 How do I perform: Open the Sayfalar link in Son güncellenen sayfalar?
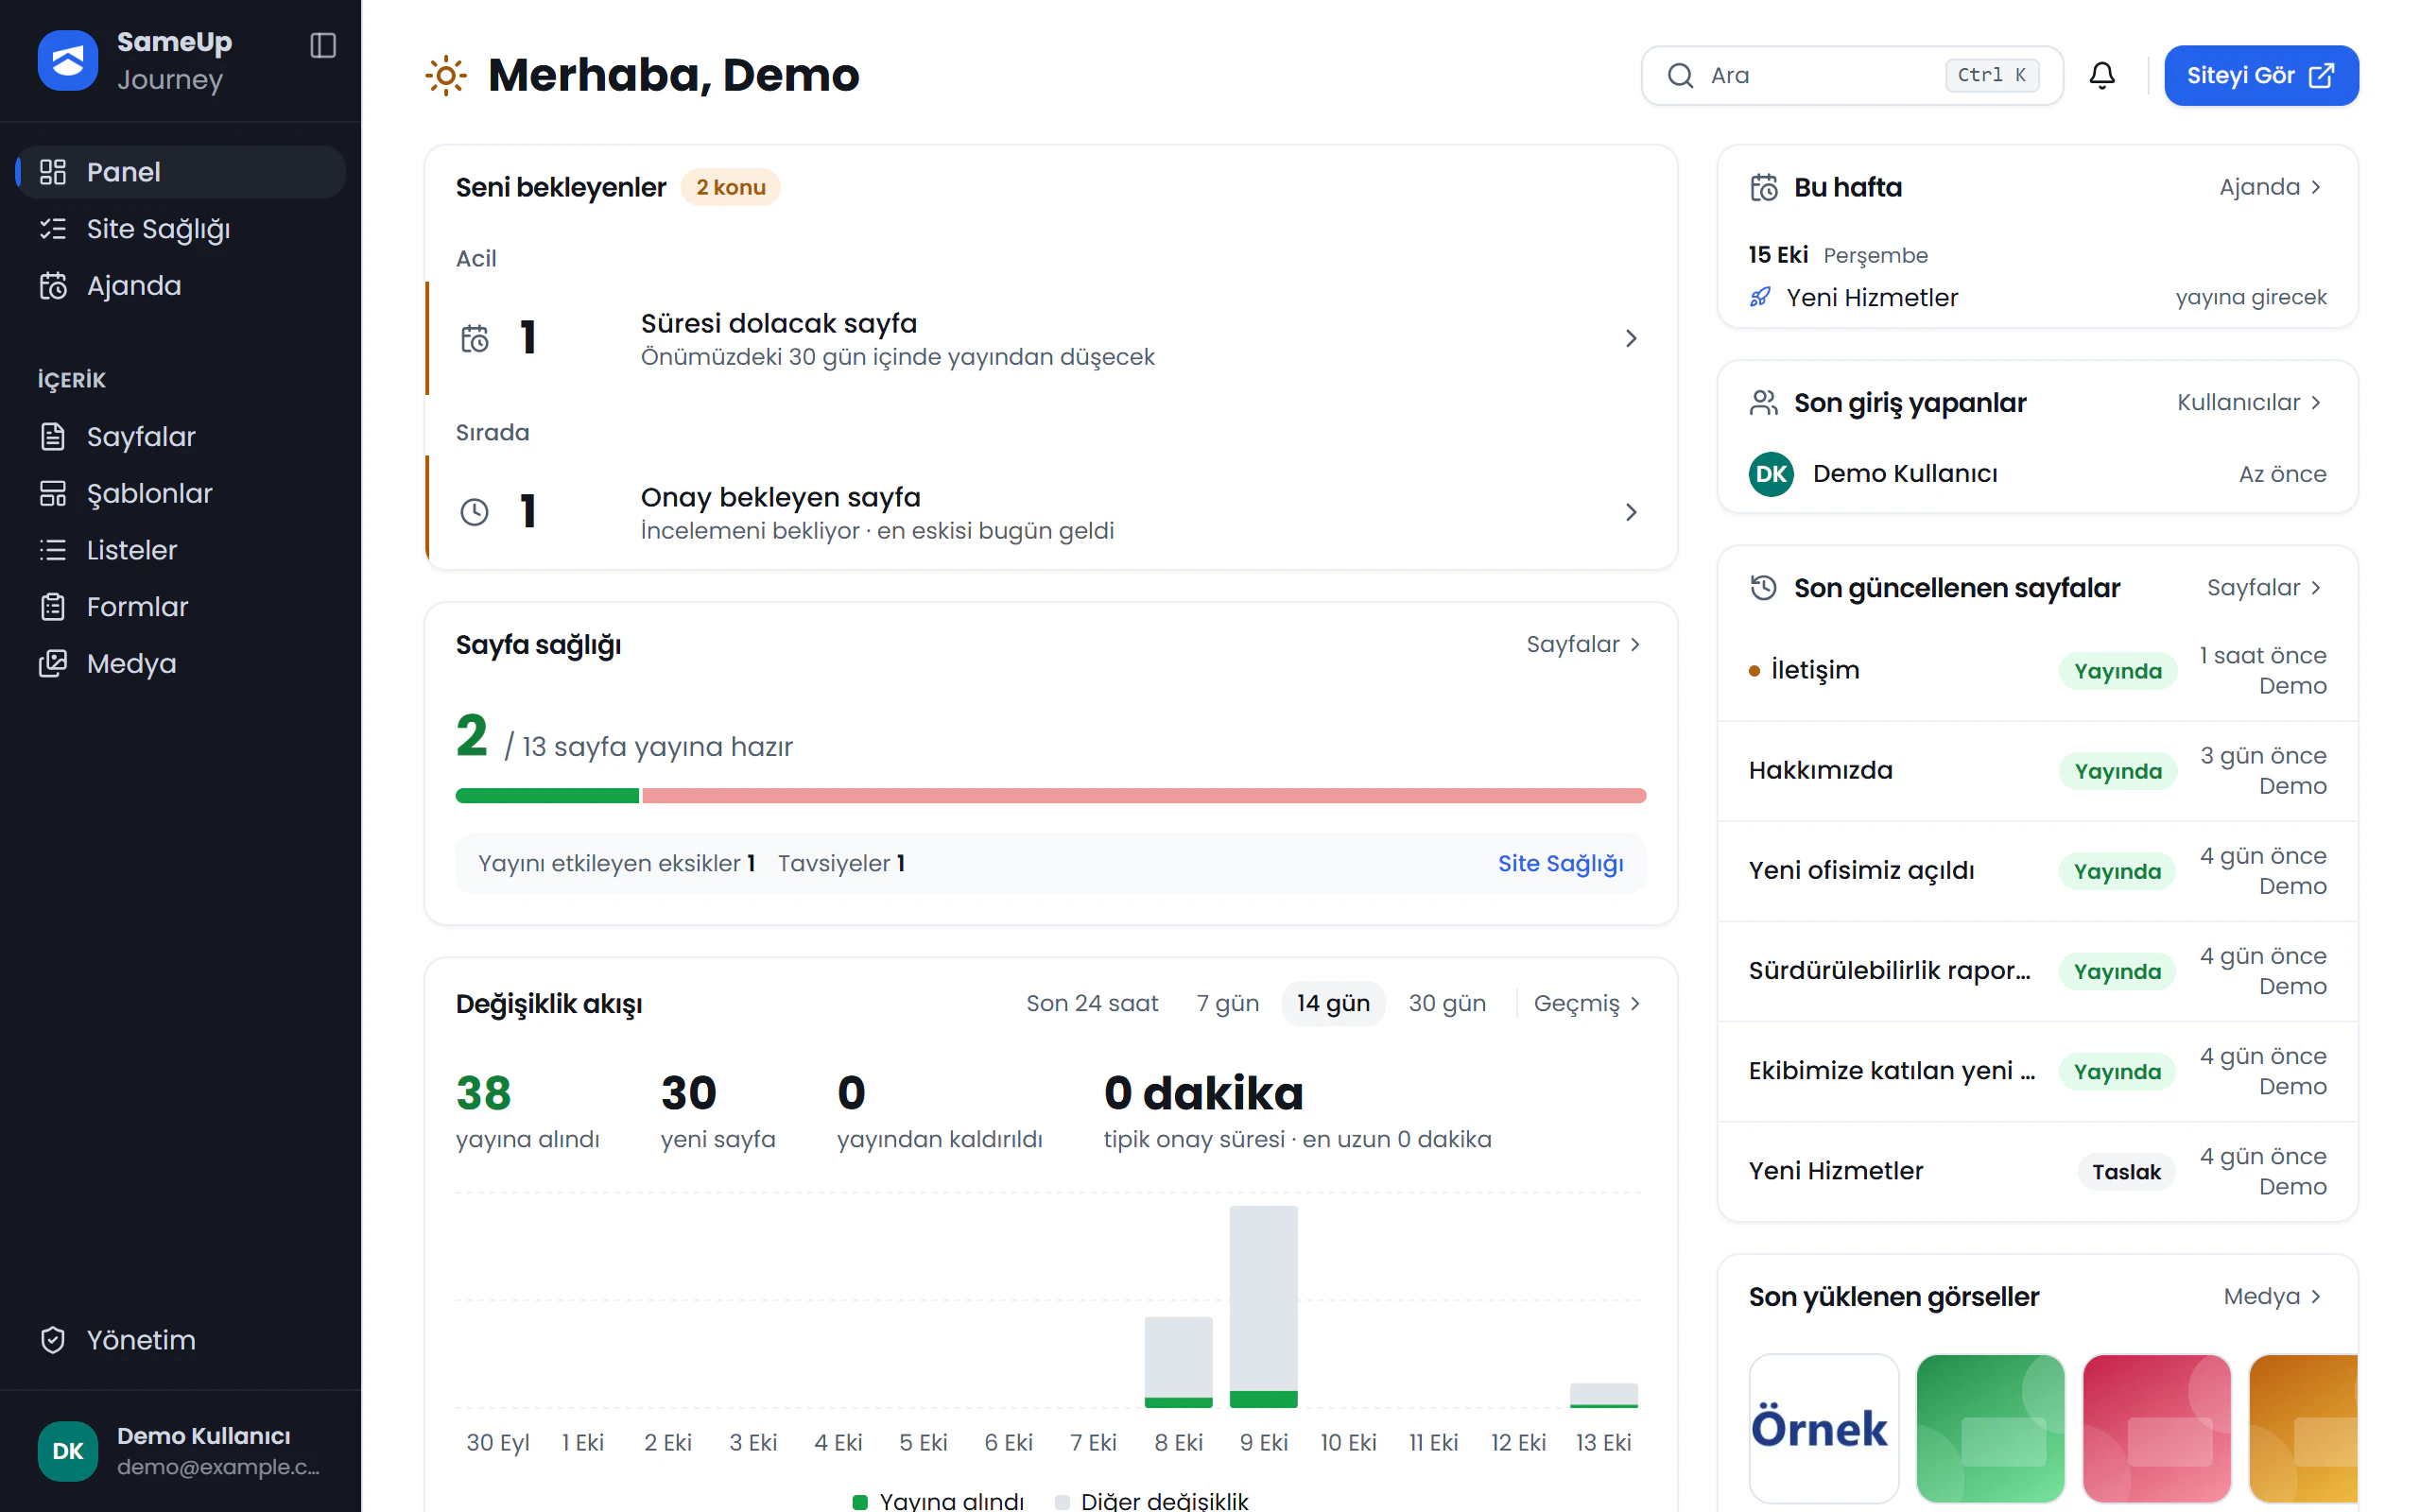[x=2265, y=588]
